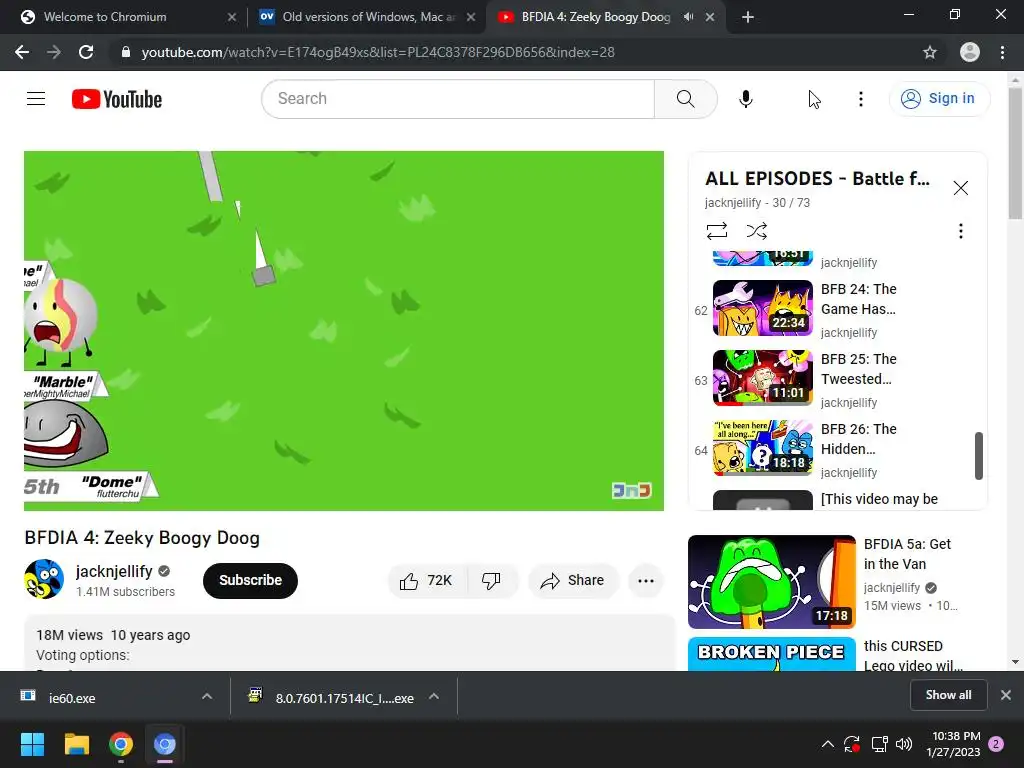Image resolution: width=1024 pixels, height=768 pixels.
Task: Focus the YouTube Search field
Action: click(x=458, y=99)
